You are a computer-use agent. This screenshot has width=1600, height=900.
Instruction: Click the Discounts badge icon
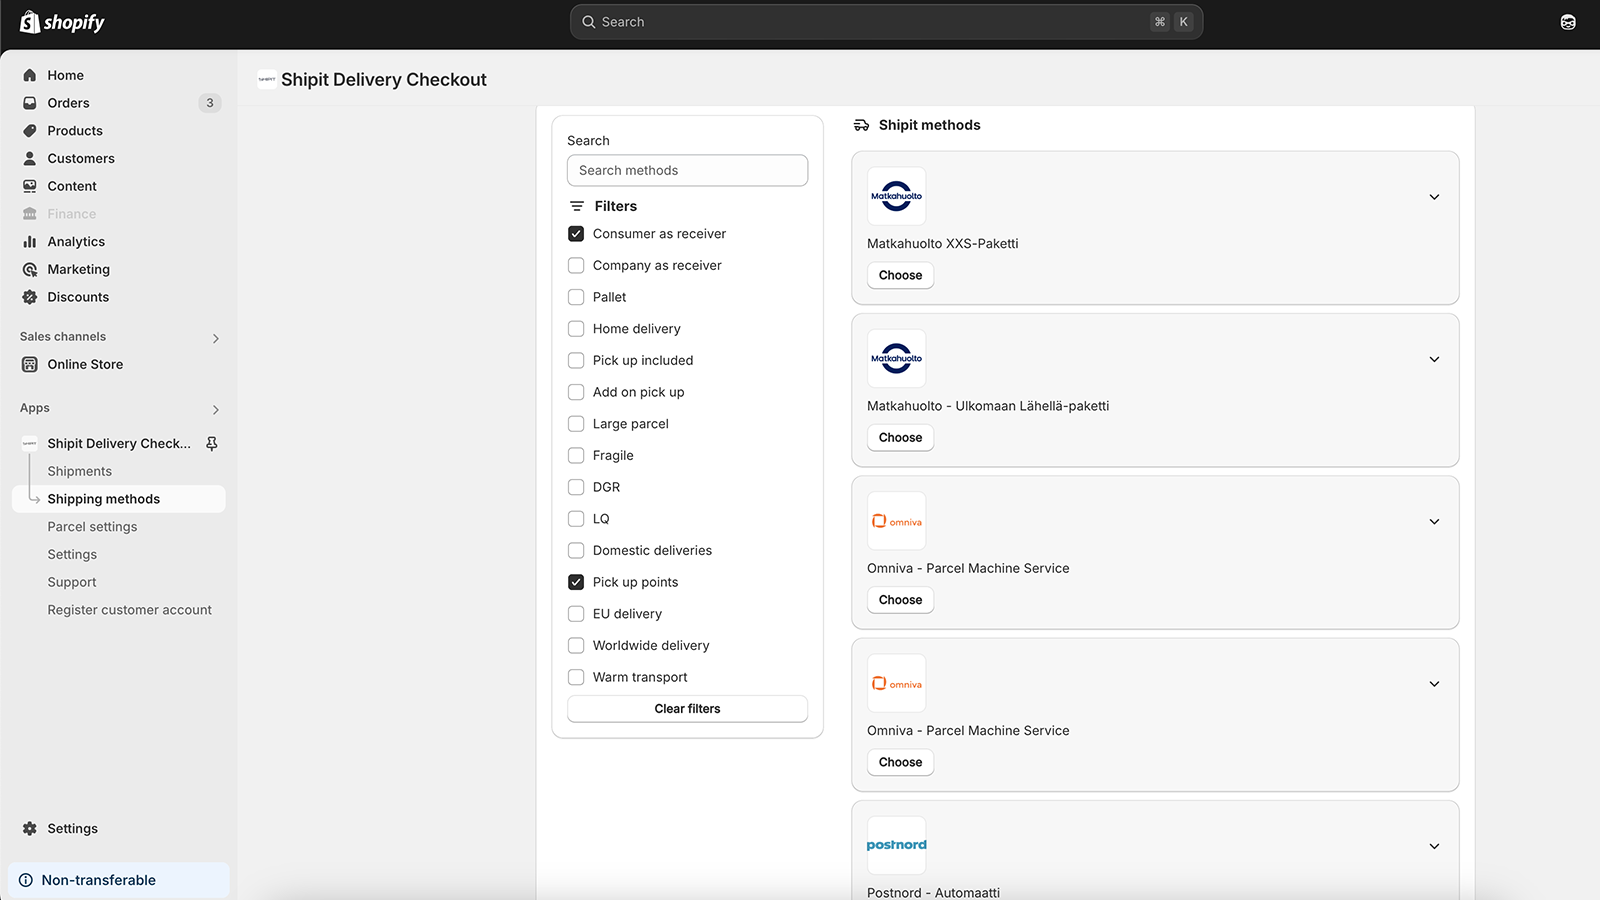pyautogui.click(x=30, y=297)
